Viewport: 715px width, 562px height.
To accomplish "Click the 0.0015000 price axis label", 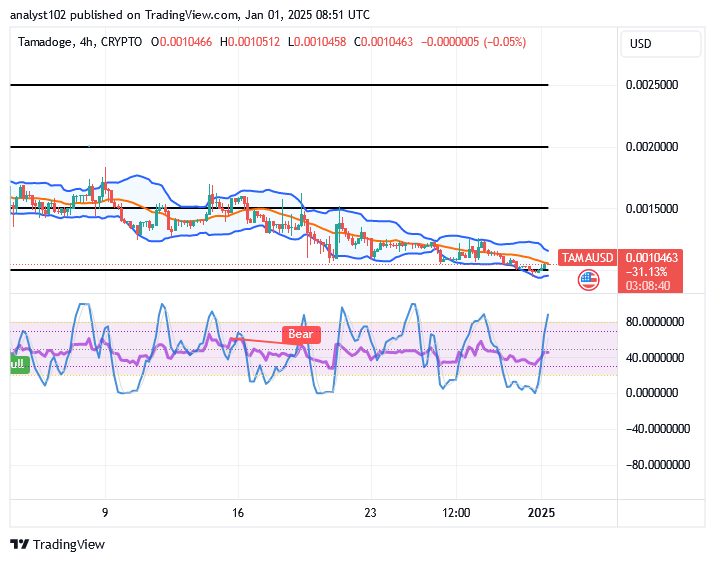I will pyautogui.click(x=652, y=209).
